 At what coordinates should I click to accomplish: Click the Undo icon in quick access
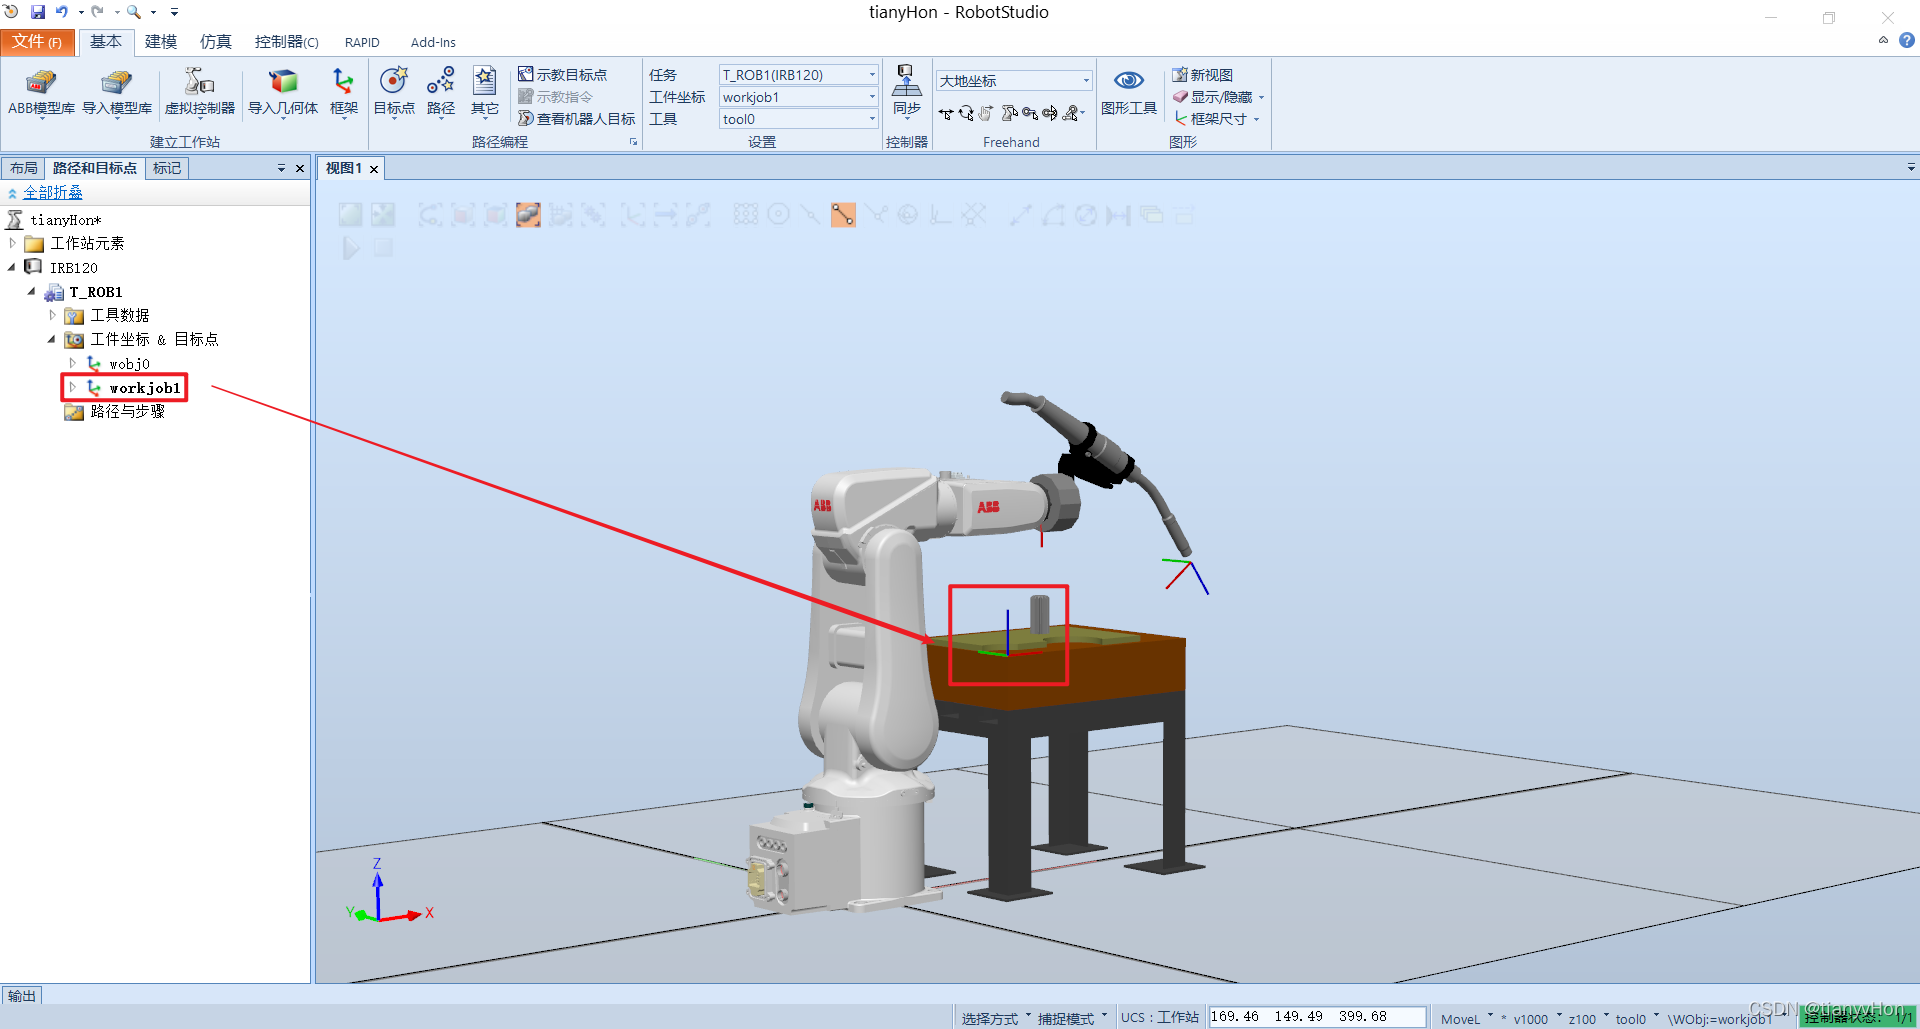click(62, 12)
